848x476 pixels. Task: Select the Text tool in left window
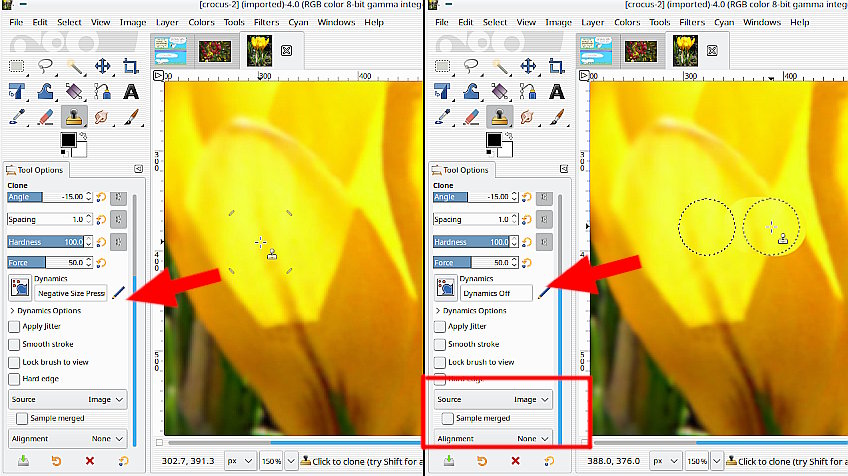click(x=130, y=92)
